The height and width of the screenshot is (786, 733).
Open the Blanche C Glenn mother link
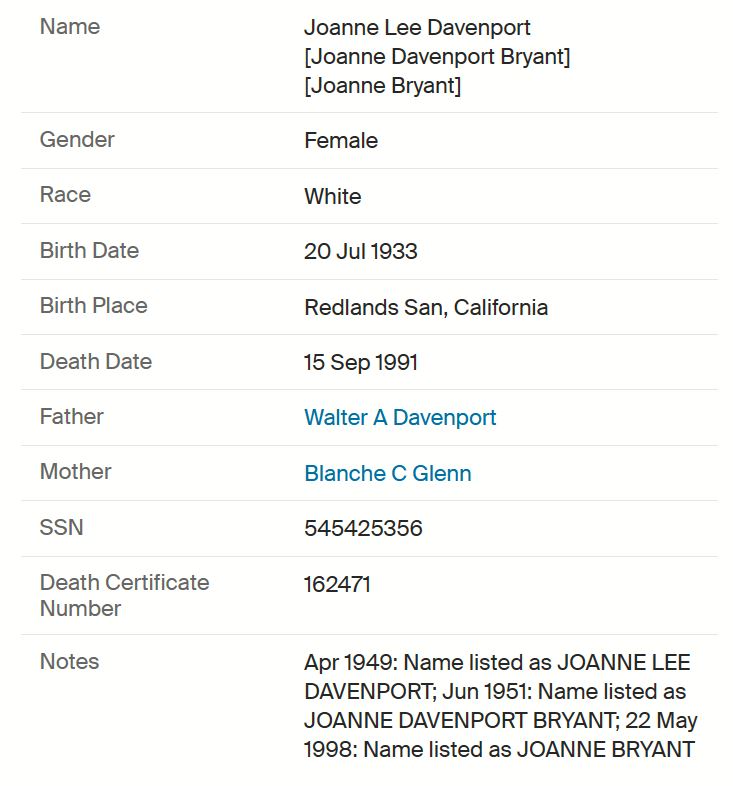coord(388,473)
